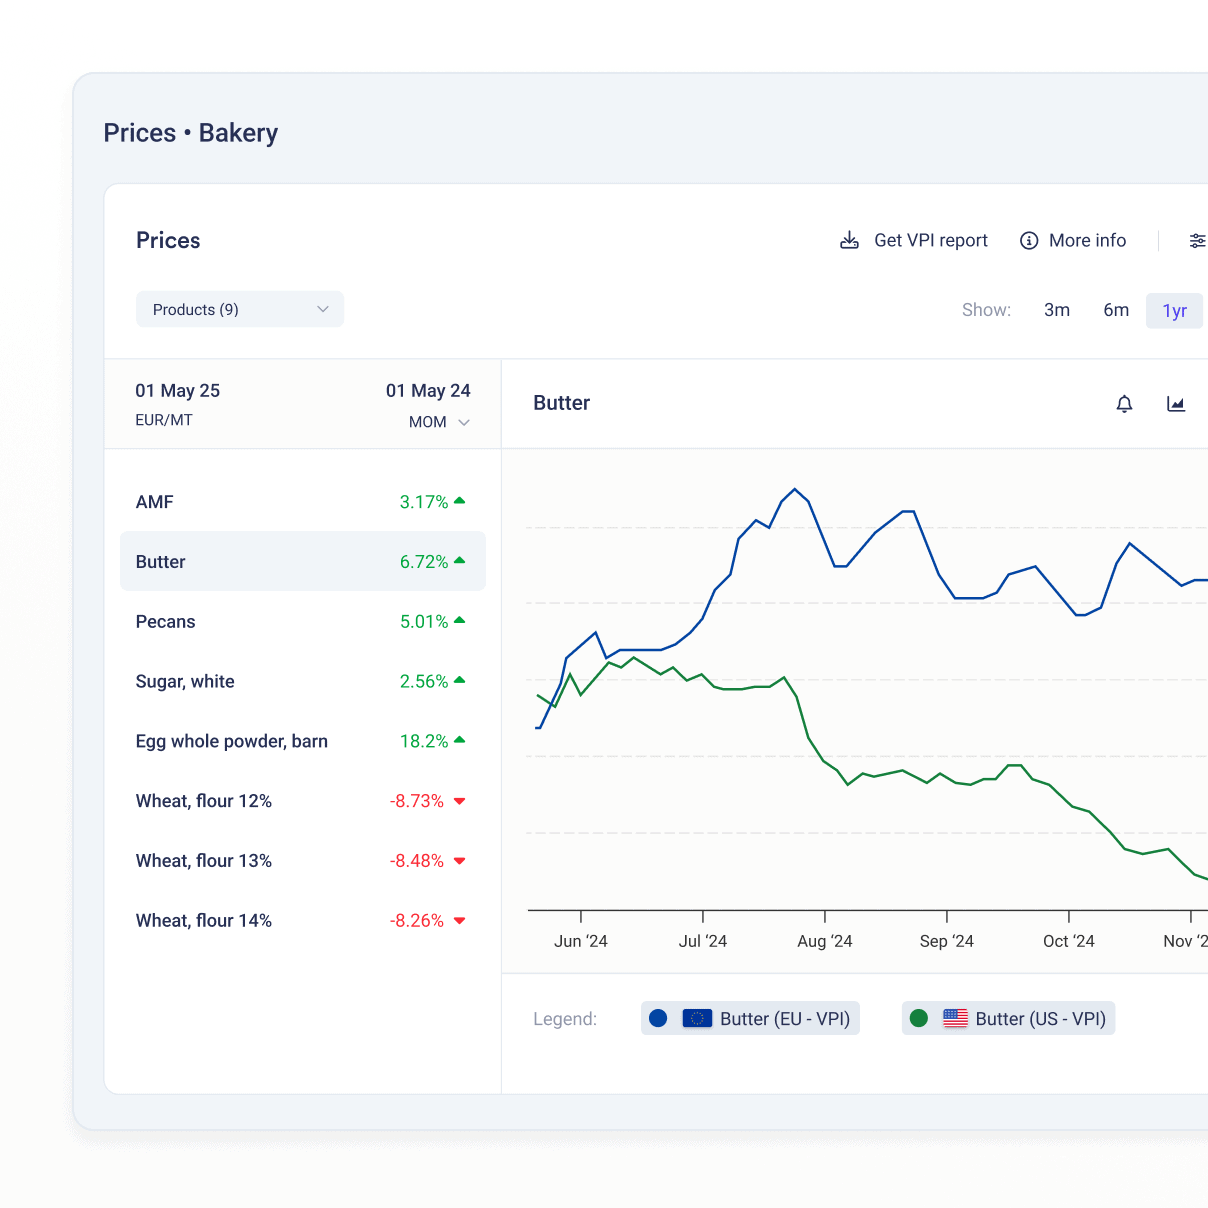Image resolution: width=1208 pixels, height=1208 pixels.
Task: Click the Get VPI report button
Action: (x=930, y=241)
